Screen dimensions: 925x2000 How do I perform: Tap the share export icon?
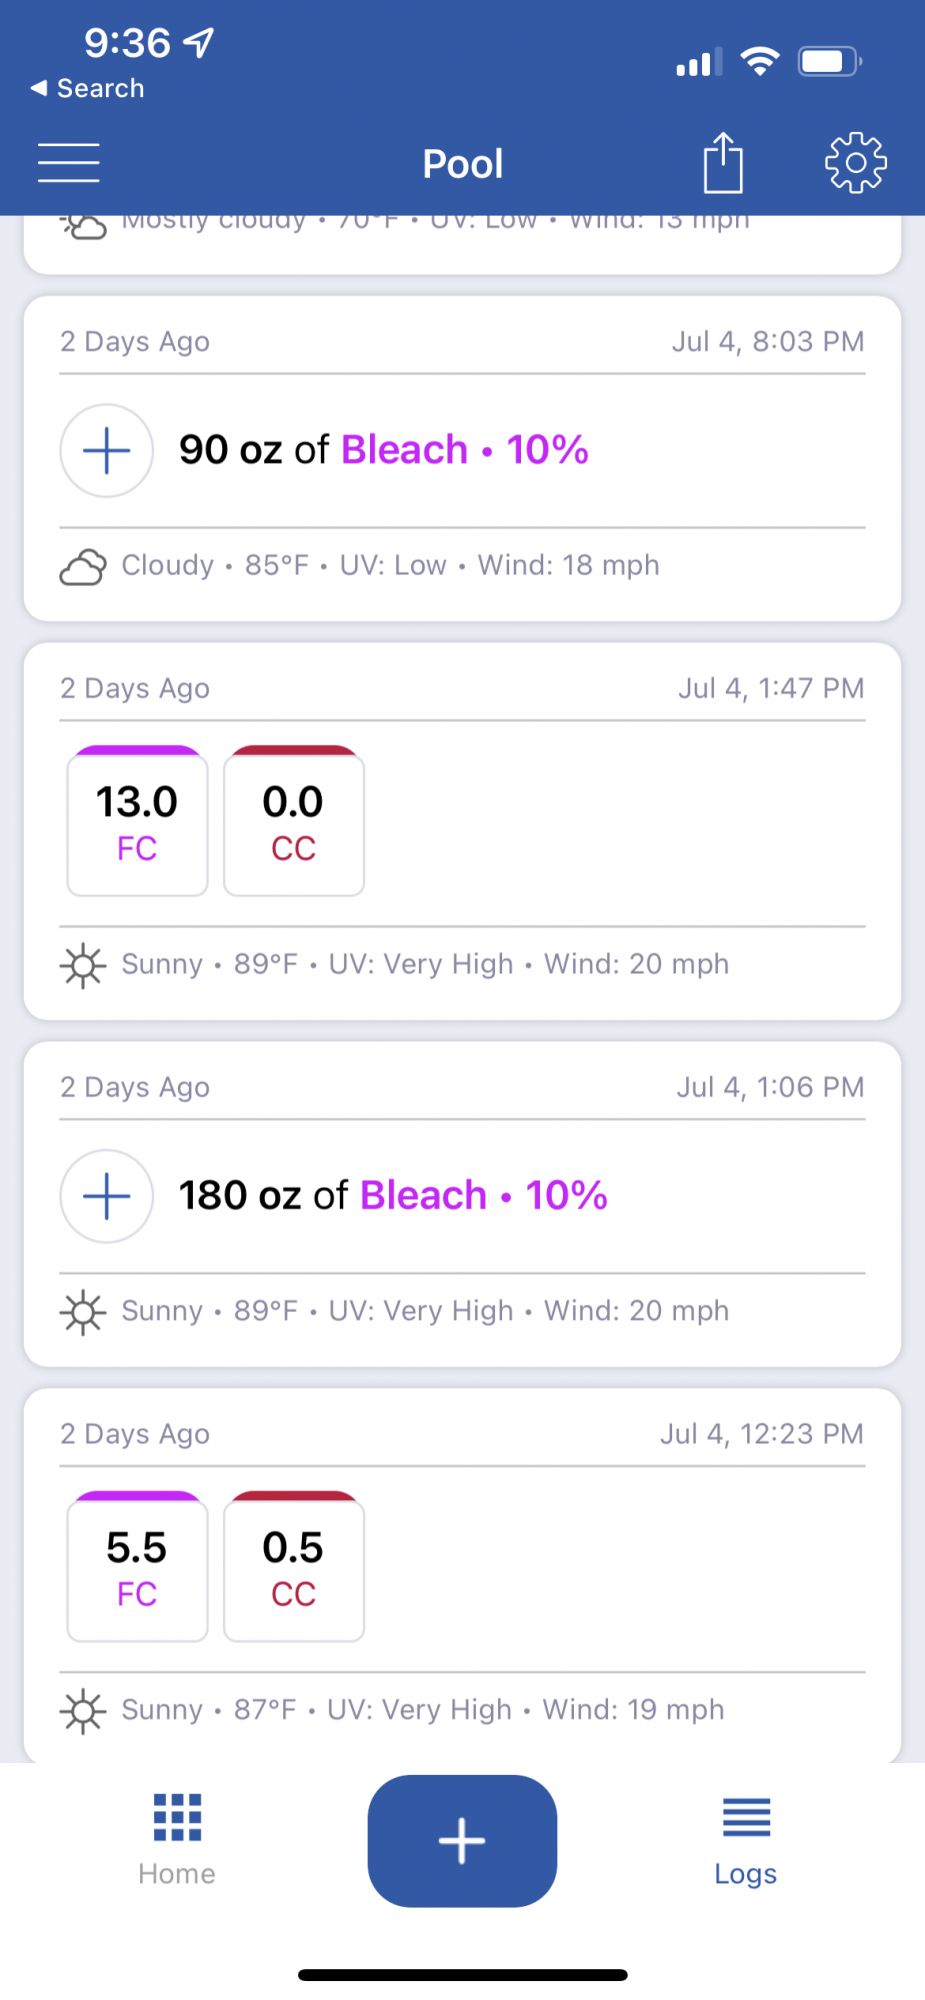click(723, 163)
